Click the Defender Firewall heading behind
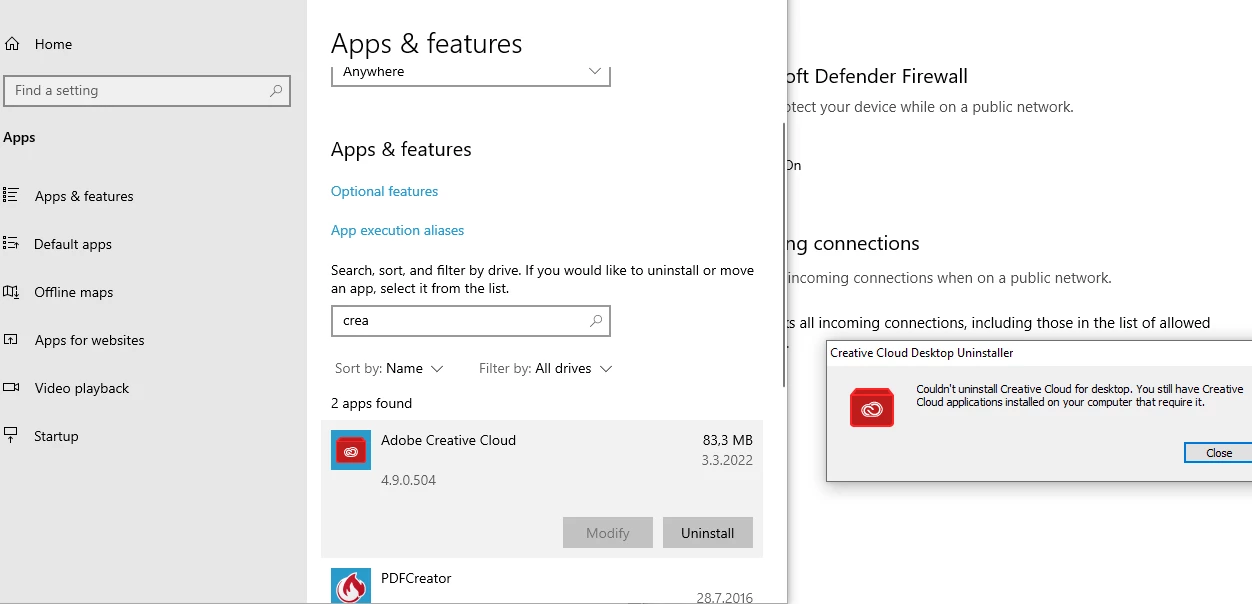Screen dimensions: 1252x604 (x=878, y=76)
